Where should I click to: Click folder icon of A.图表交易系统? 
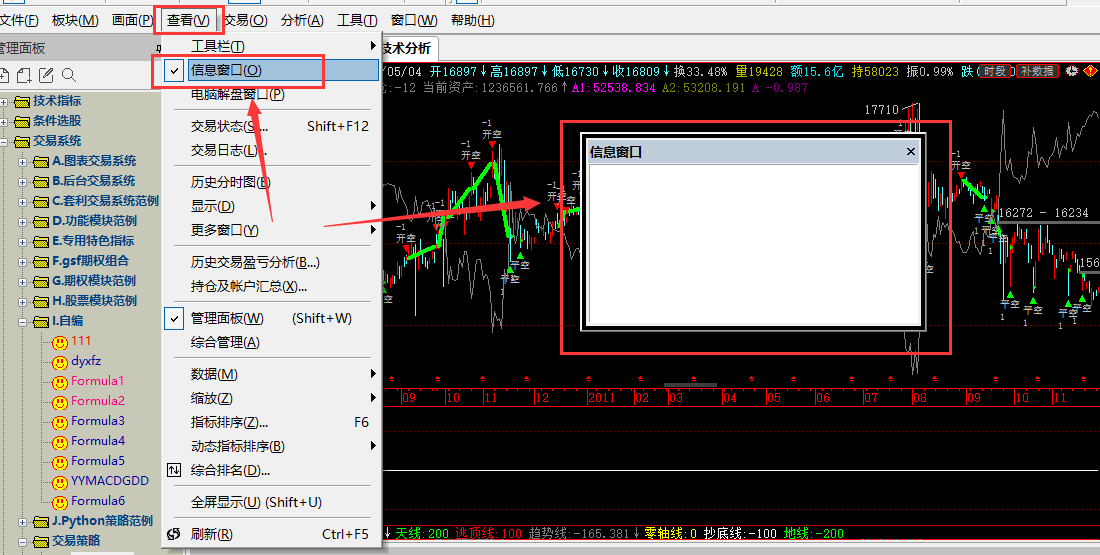[x=41, y=161]
